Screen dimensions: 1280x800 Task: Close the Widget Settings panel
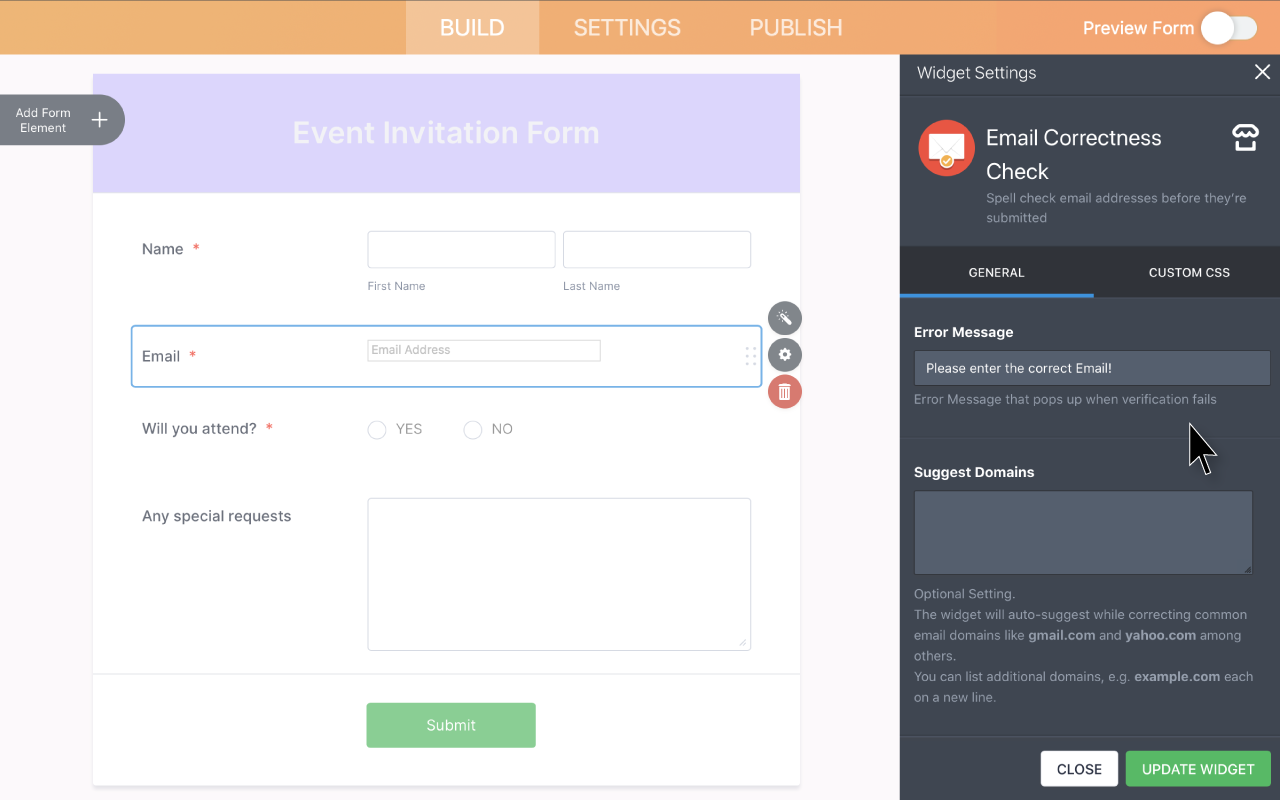[x=1262, y=72]
